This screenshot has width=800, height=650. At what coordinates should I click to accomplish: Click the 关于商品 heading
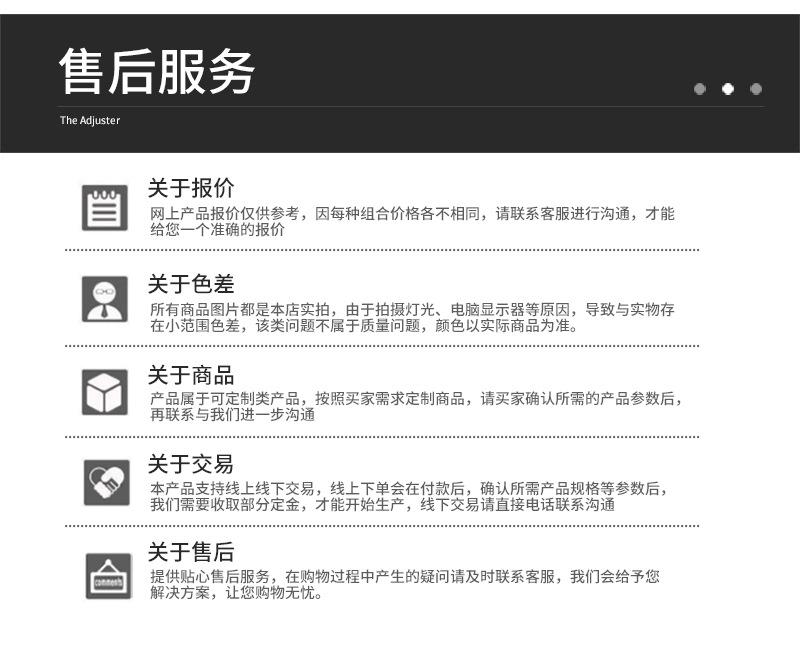click(x=191, y=375)
